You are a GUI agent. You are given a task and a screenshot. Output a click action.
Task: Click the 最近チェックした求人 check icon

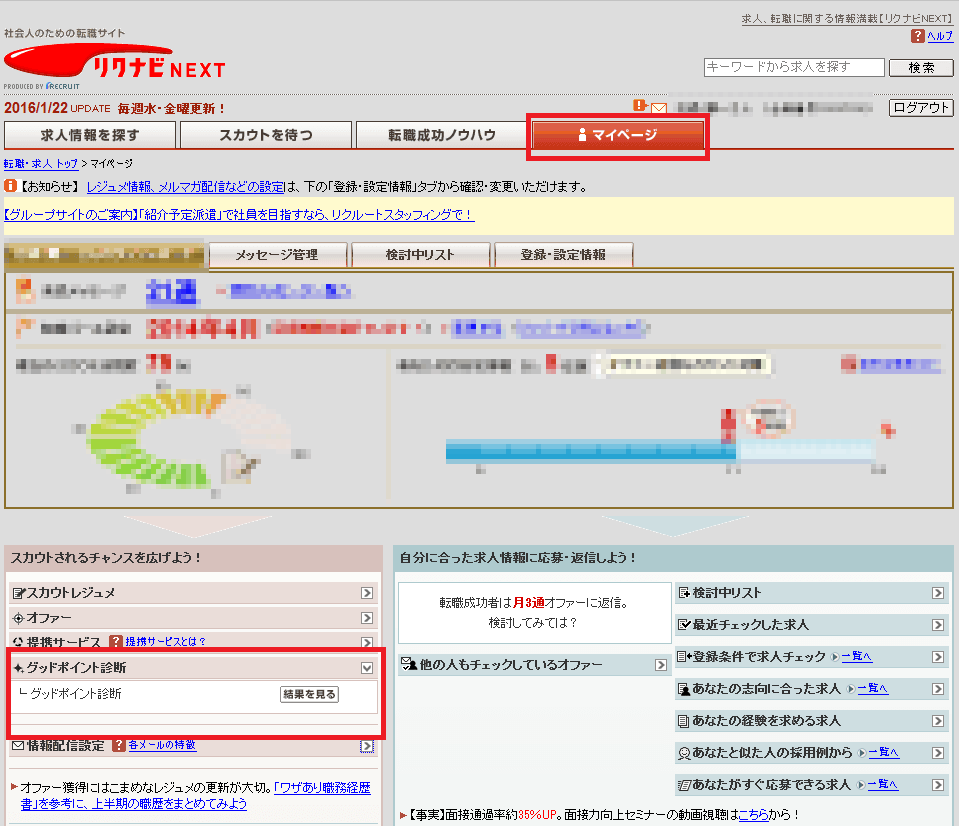[684, 624]
